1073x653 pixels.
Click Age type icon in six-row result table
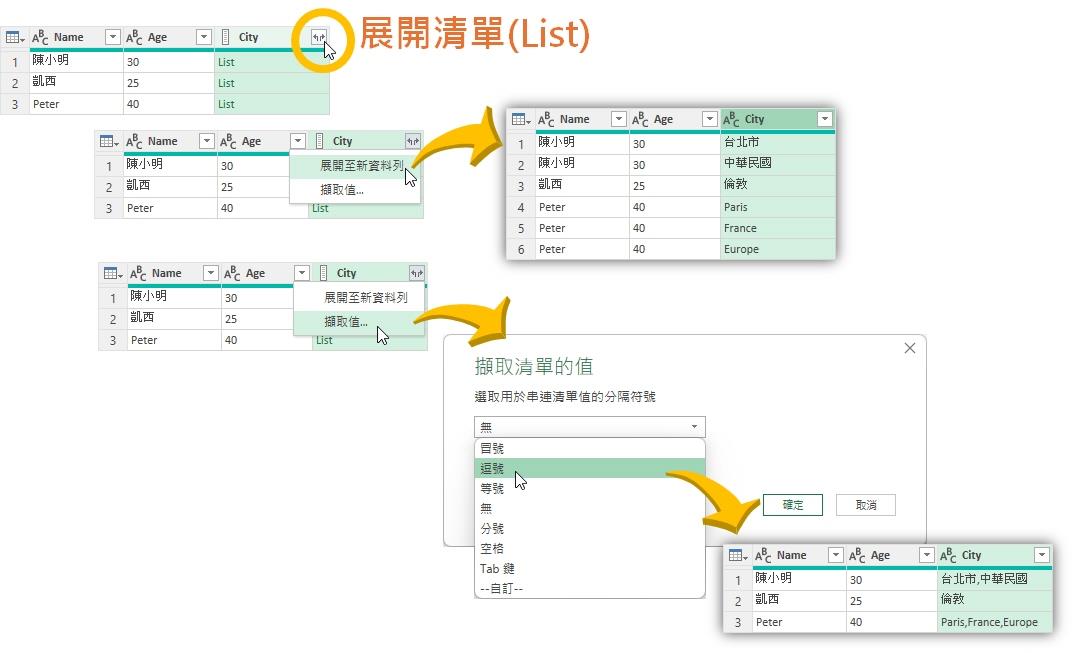(x=641, y=120)
